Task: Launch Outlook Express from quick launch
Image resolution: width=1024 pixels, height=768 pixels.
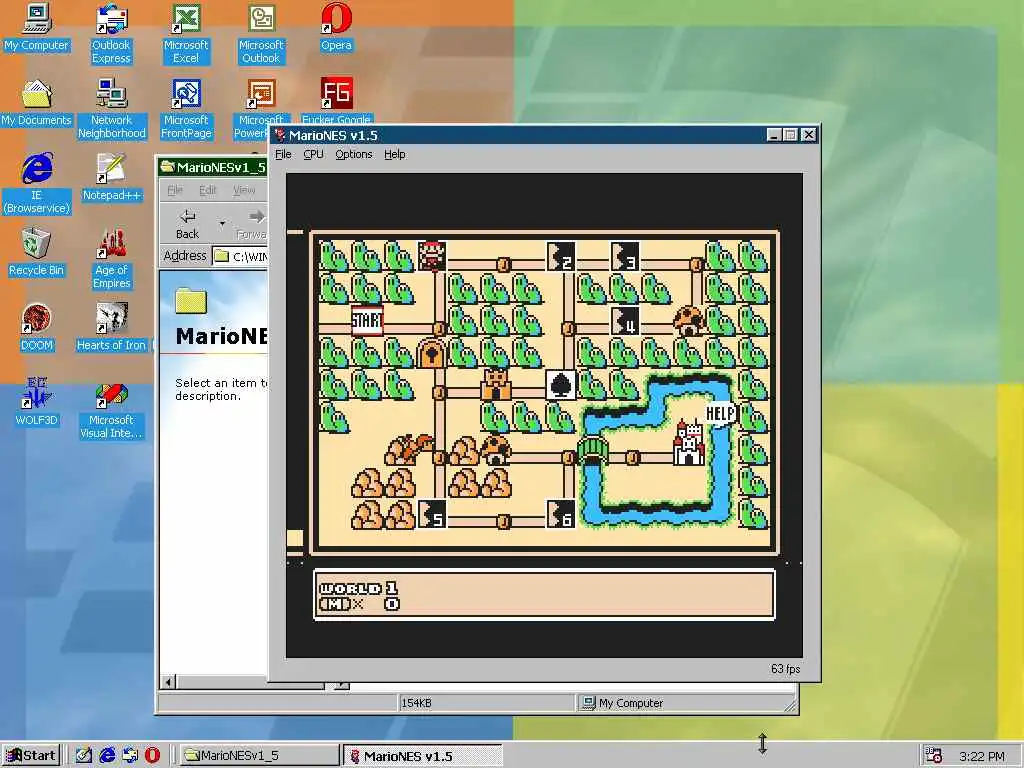Action: coord(130,755)
